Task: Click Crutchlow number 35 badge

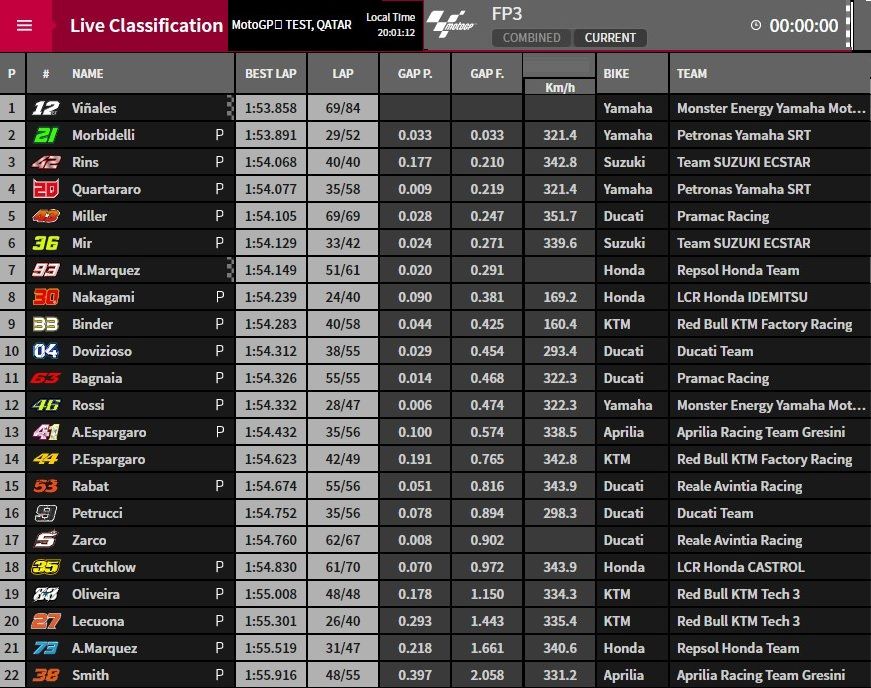Action: (x=46, y=567)
